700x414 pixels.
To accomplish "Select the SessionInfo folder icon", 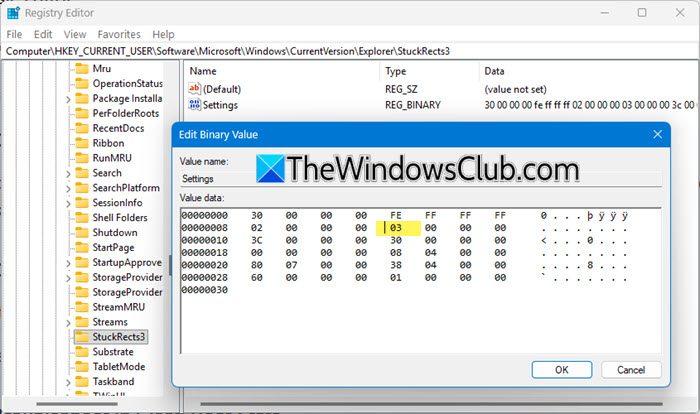I will [x=82, y=203].
